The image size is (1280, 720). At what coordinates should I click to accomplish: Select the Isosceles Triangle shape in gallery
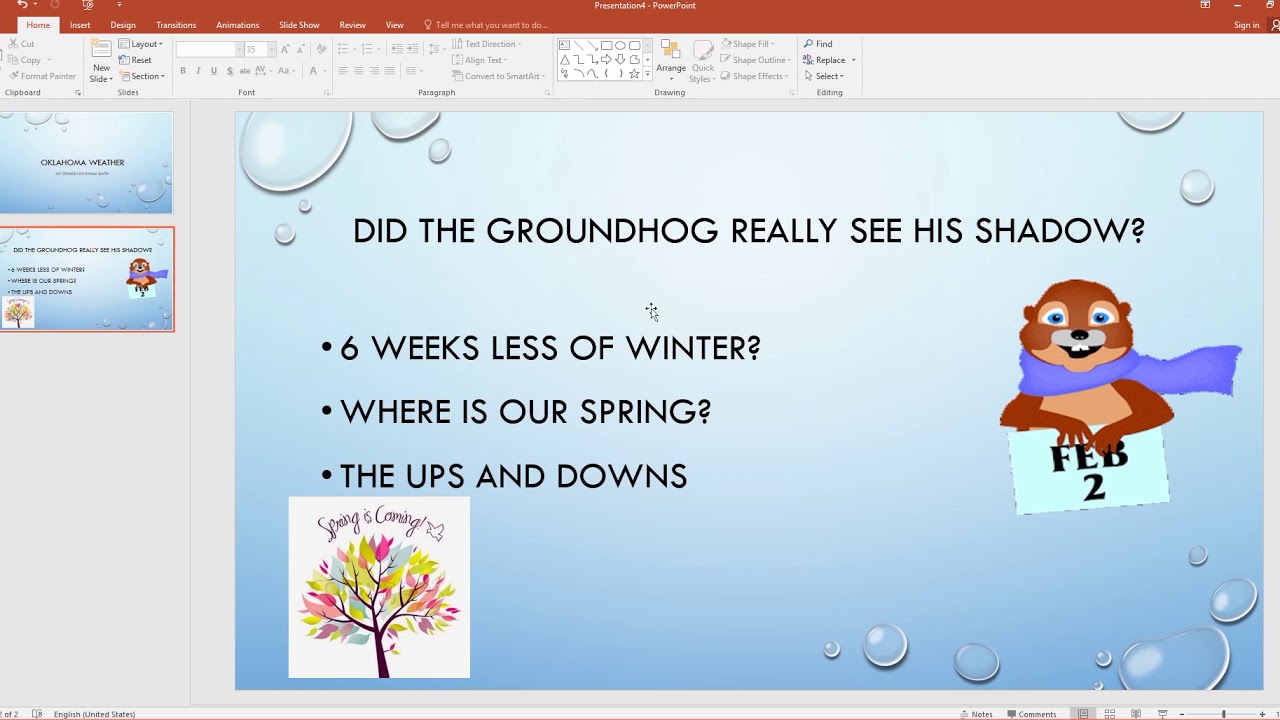point(564,60)
